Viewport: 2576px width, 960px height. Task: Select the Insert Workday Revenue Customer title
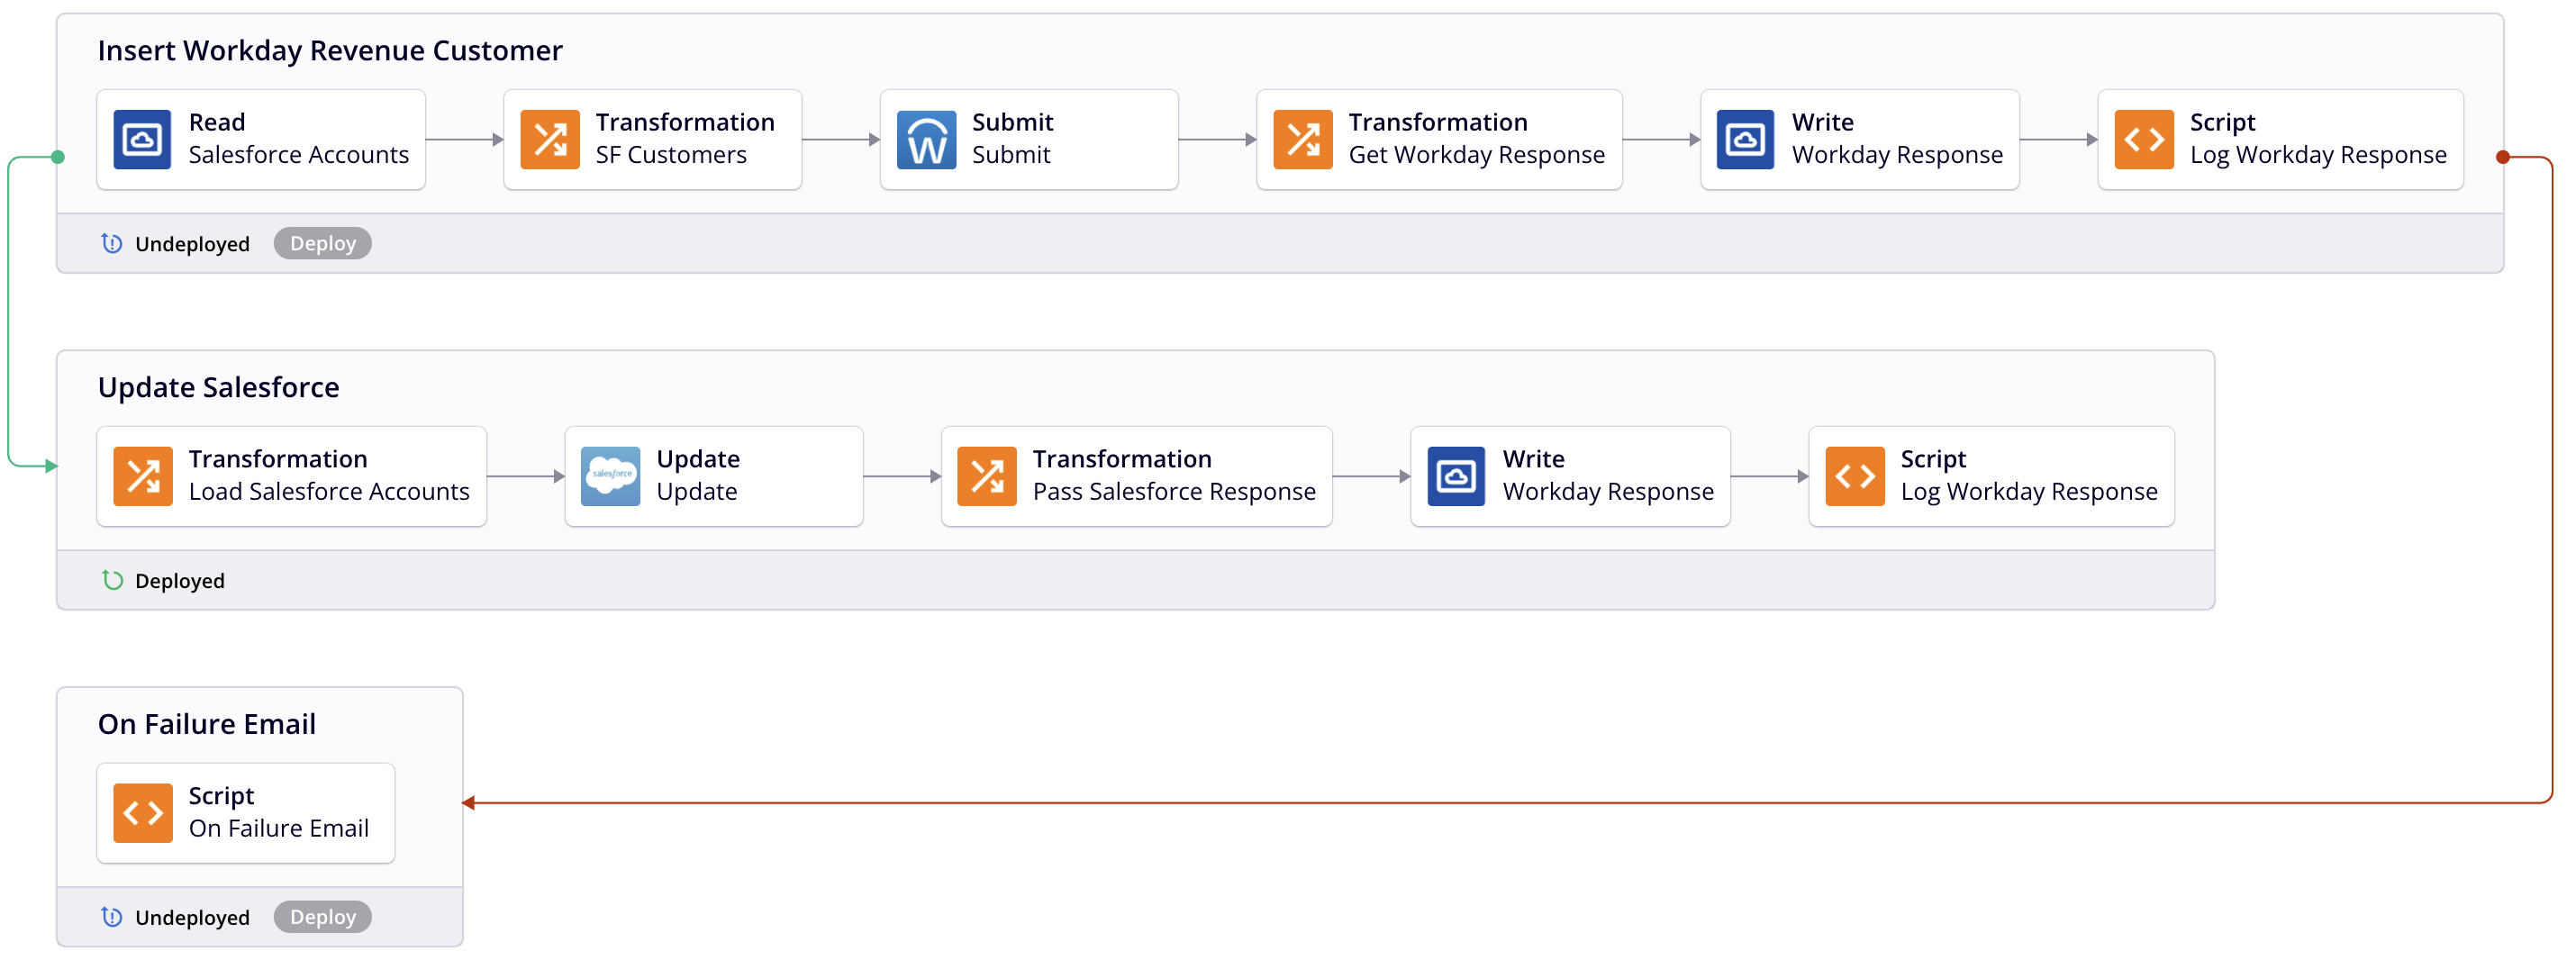(330, 51)
